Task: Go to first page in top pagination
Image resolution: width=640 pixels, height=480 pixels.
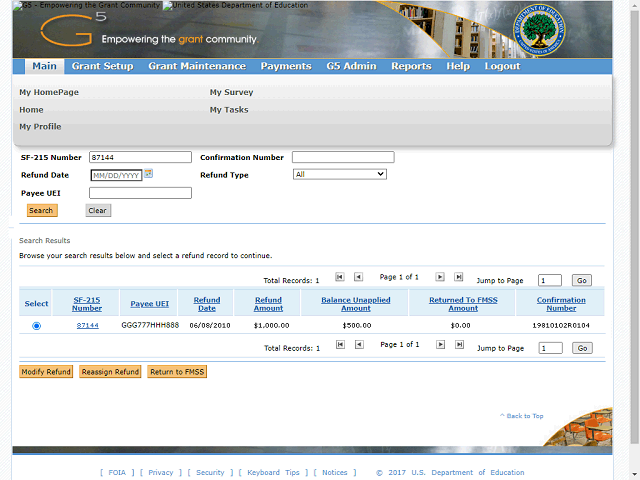Action: pos(340,277)
